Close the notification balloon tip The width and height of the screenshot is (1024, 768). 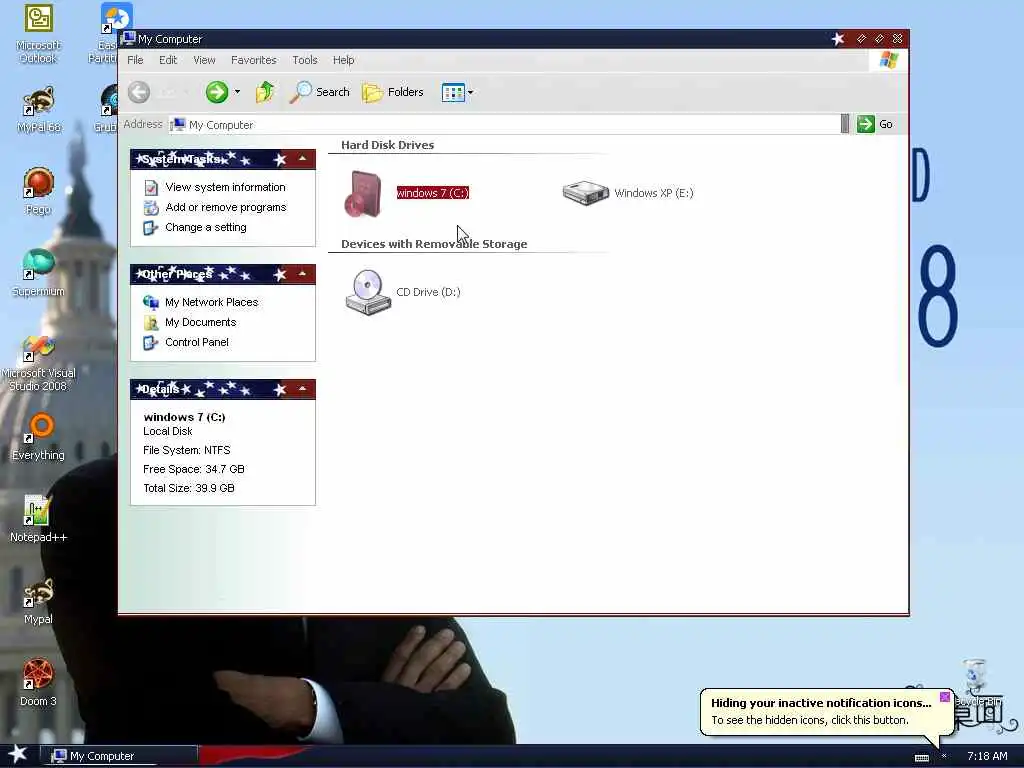point(944,697)
